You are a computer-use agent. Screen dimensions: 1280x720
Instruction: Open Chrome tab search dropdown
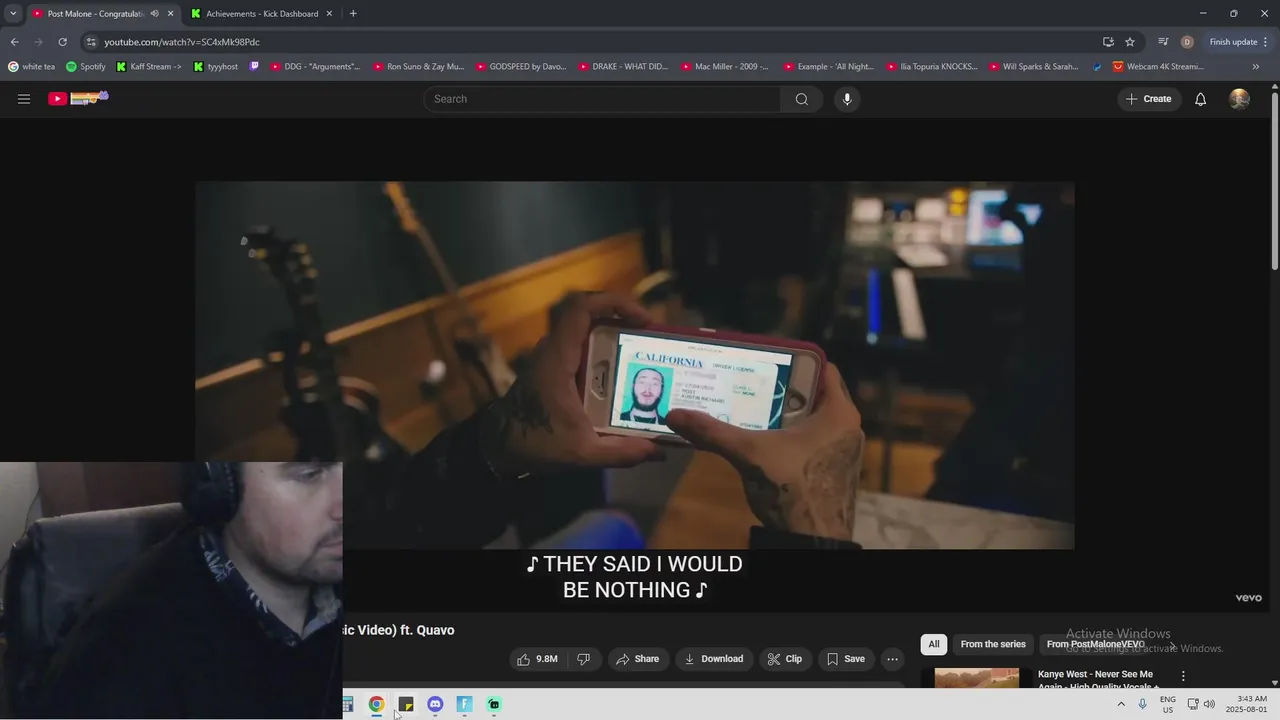pyautogui.click(x=13, y=14)
